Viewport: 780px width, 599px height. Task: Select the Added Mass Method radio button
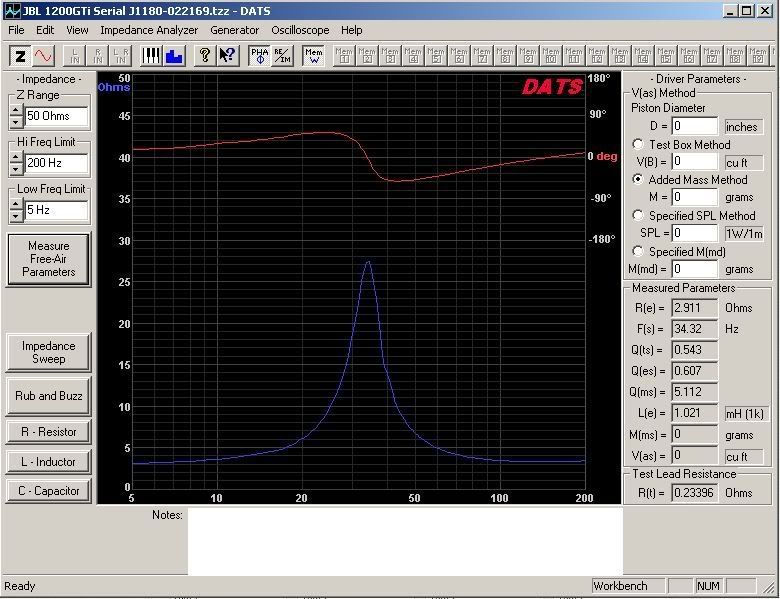point(638,180)
